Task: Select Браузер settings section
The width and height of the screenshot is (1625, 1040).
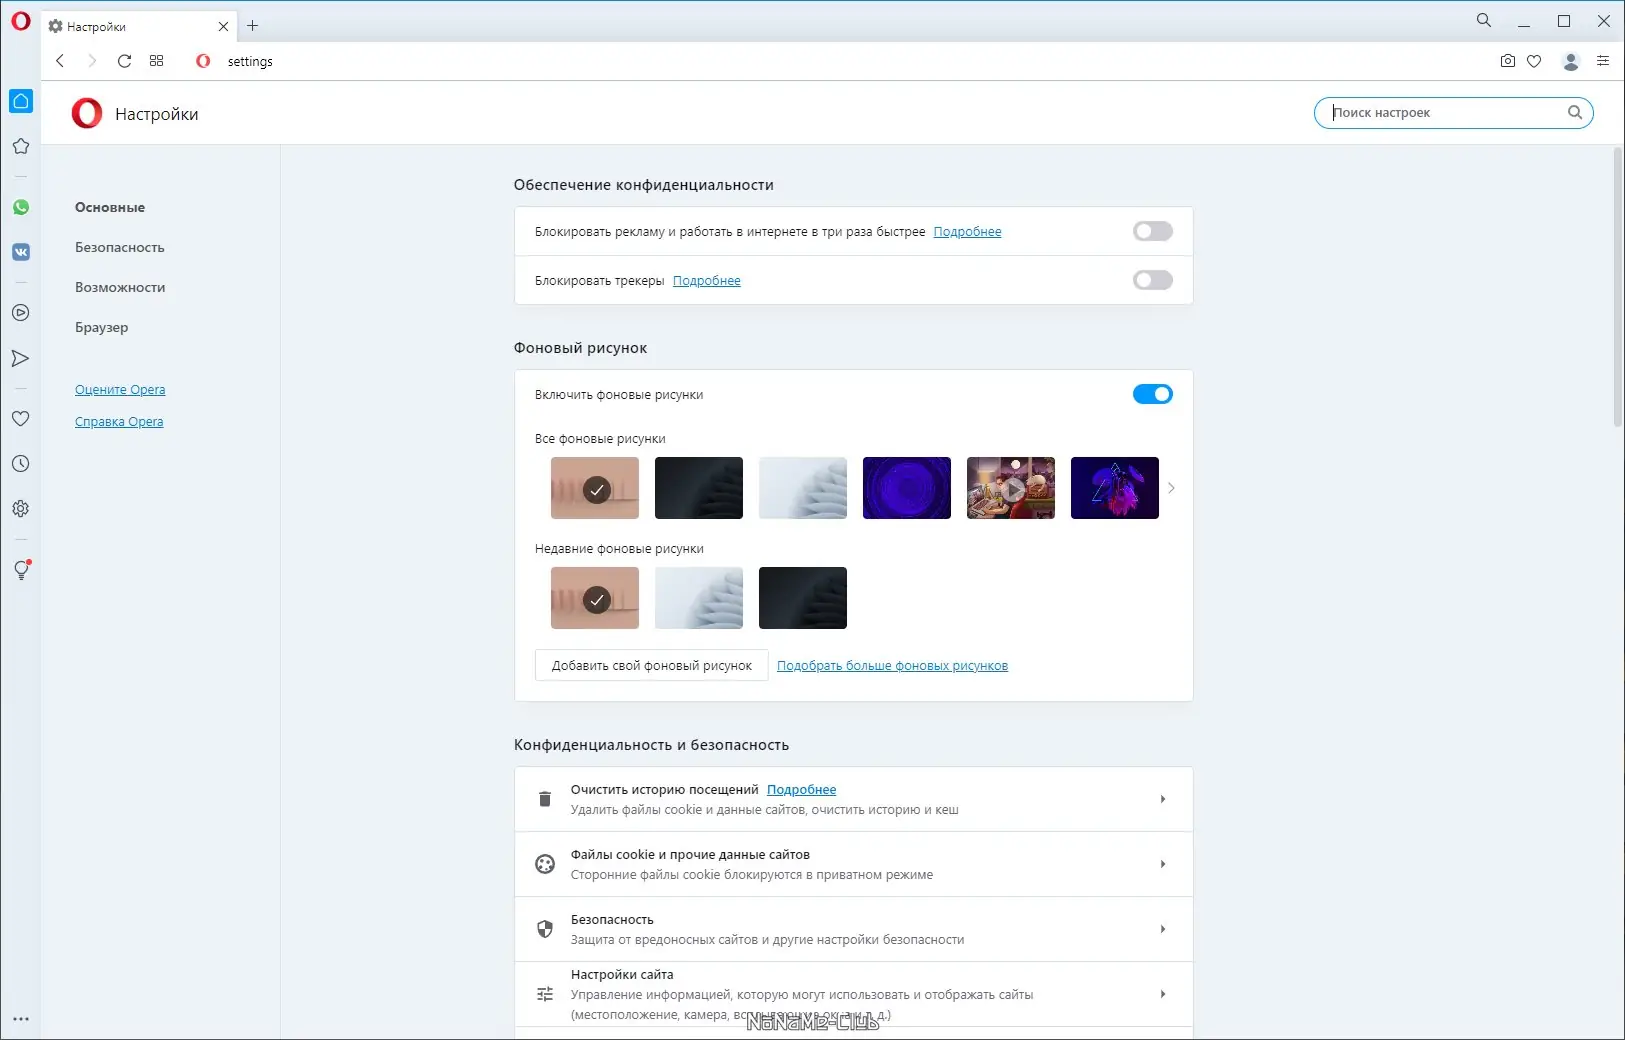Action: (102, 327)
